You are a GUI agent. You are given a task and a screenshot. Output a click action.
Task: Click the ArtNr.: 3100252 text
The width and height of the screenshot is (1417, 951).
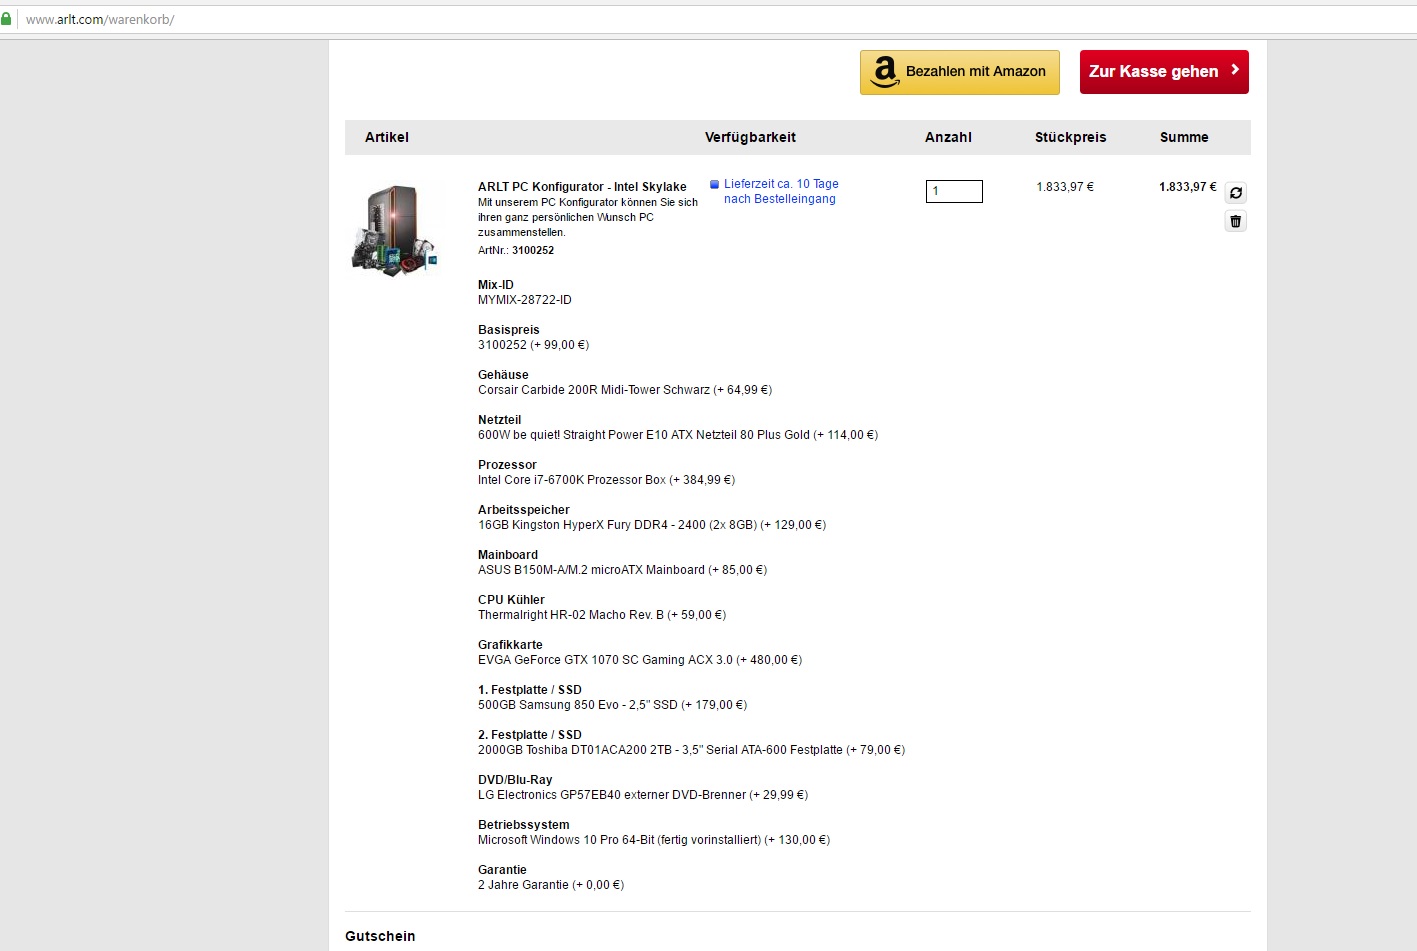pos(516,251)
